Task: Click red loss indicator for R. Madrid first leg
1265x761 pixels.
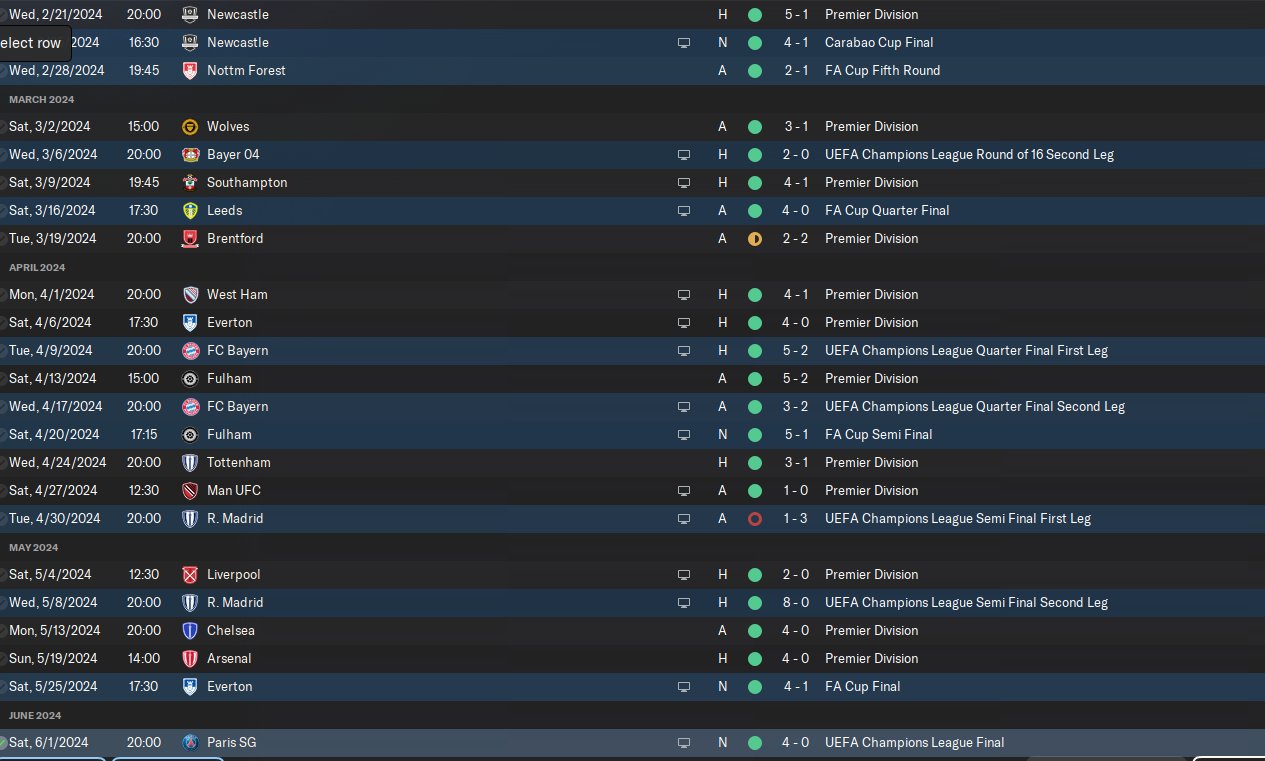Action: (755, 519)
